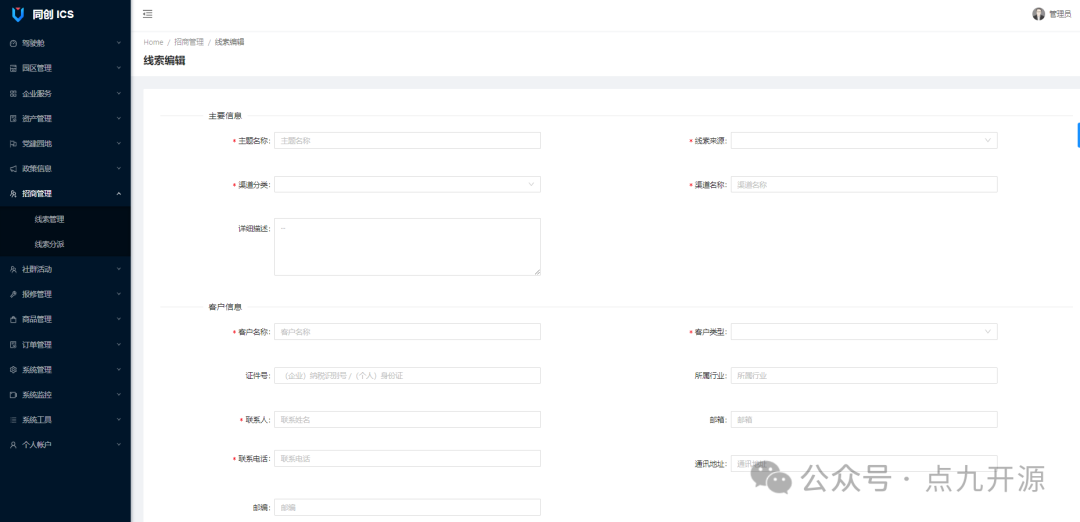Go to Home in the breadcrumb
This screenshot has width=1080, height=522.
pyautogui.click(x=153, y=42)
